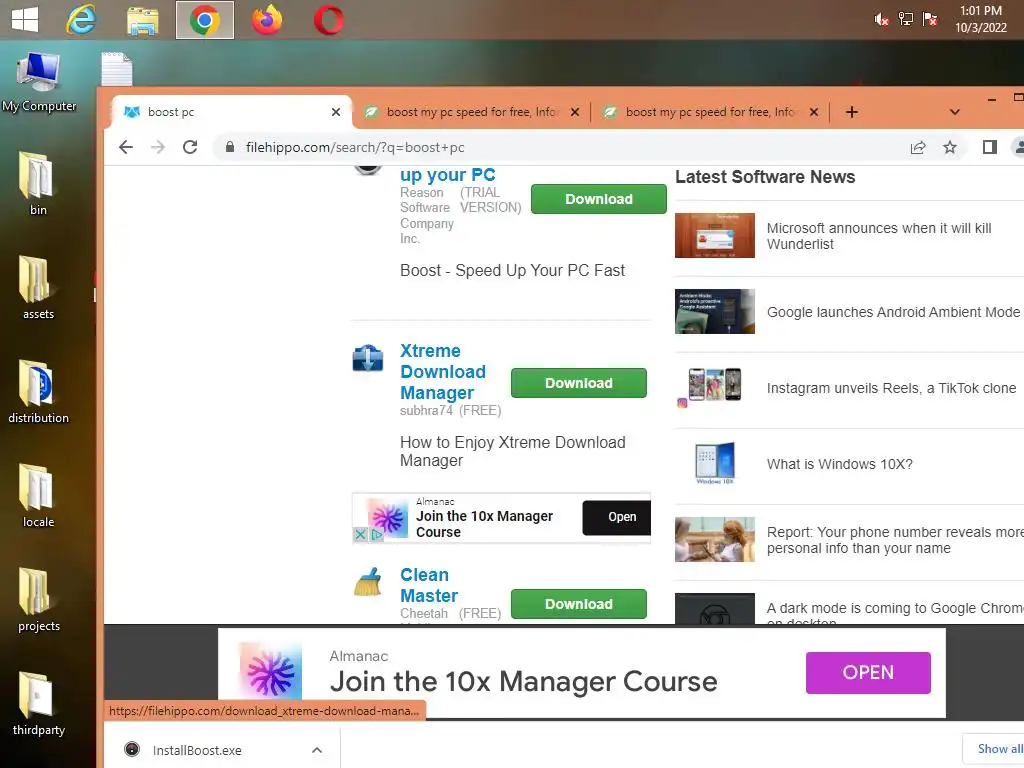Image resolution: width=1024 pixels, height=768 pixels.
Task: Switch to the second browser tab
Action: pyautogui.click(x=472, y=112)
